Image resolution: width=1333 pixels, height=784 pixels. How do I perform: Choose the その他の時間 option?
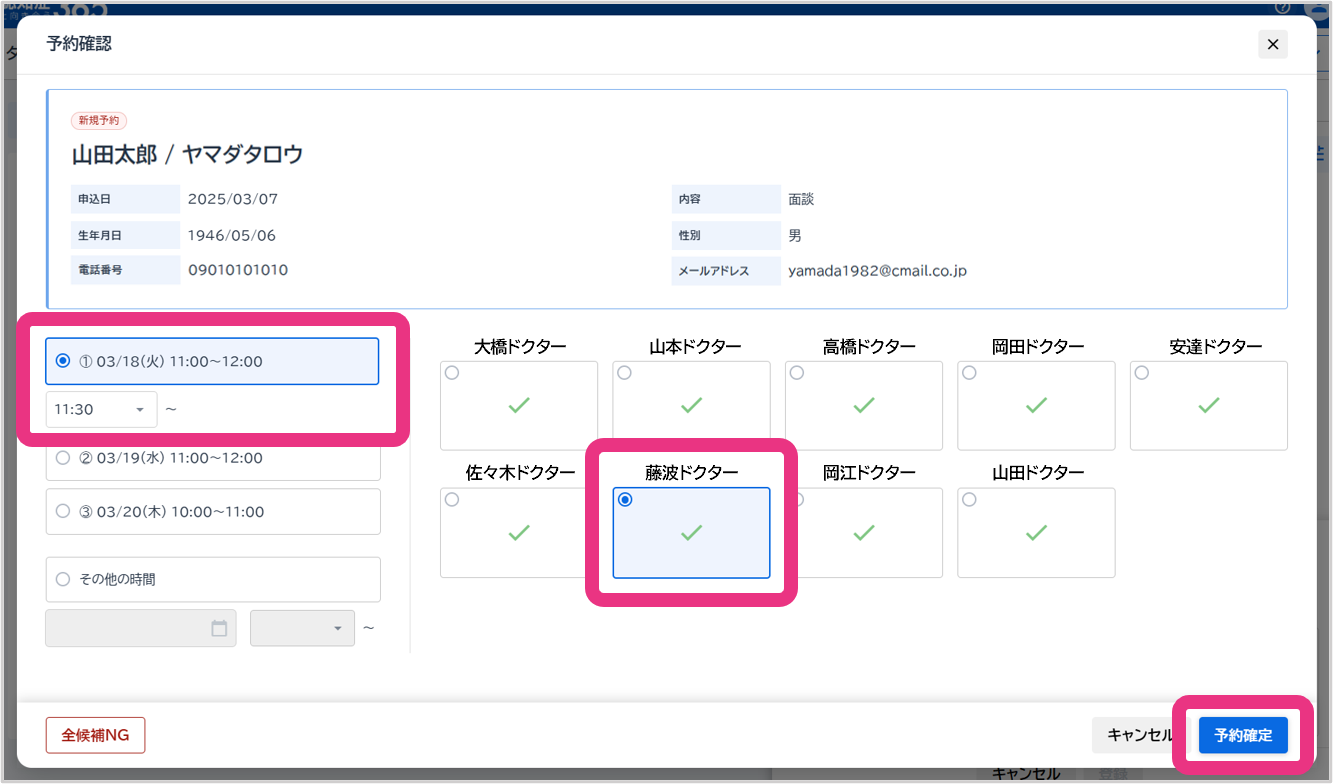tap(63, 579)
